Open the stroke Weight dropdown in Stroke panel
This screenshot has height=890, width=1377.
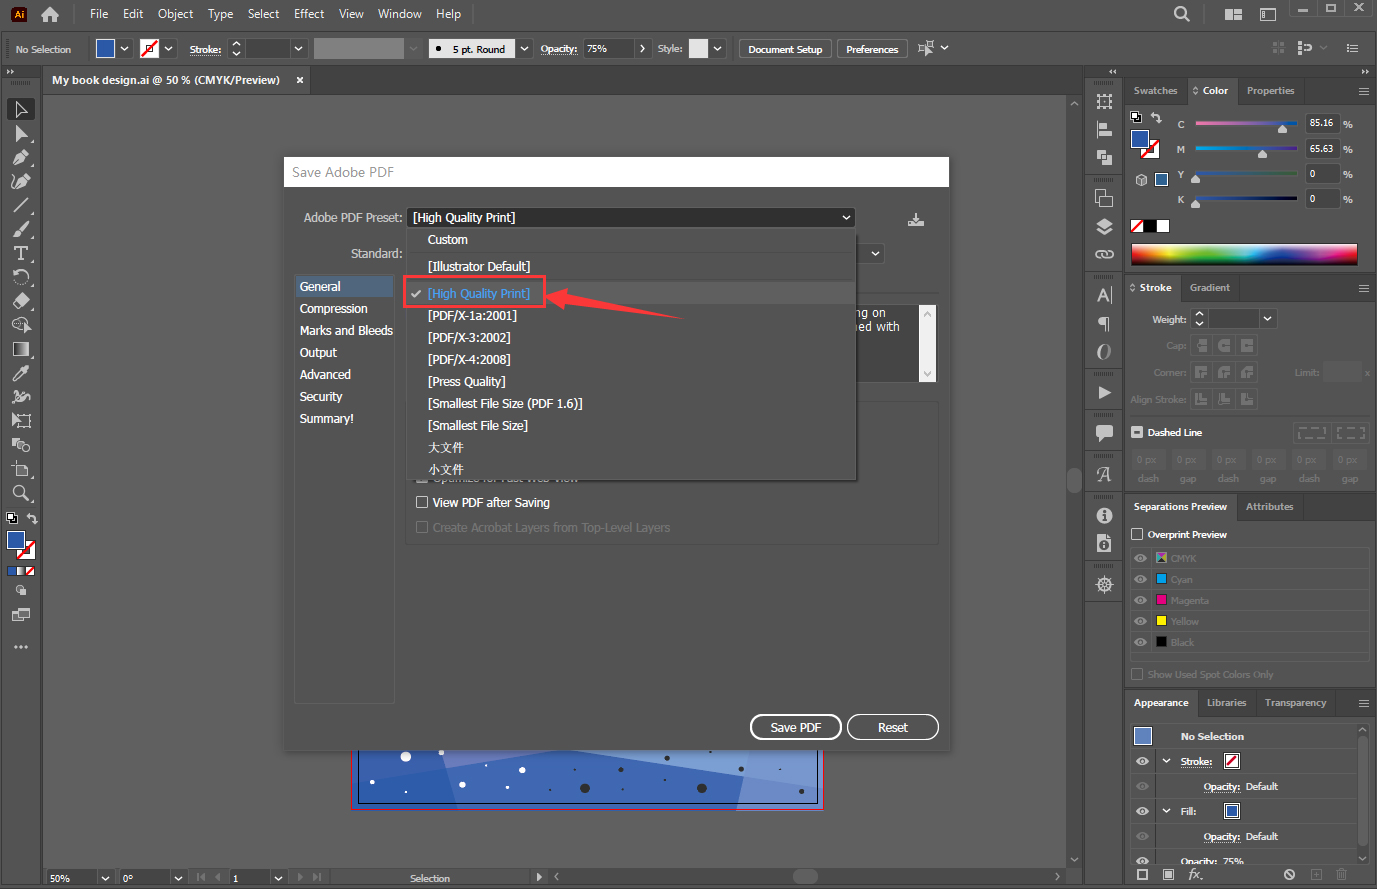(x=1268, y=319)
